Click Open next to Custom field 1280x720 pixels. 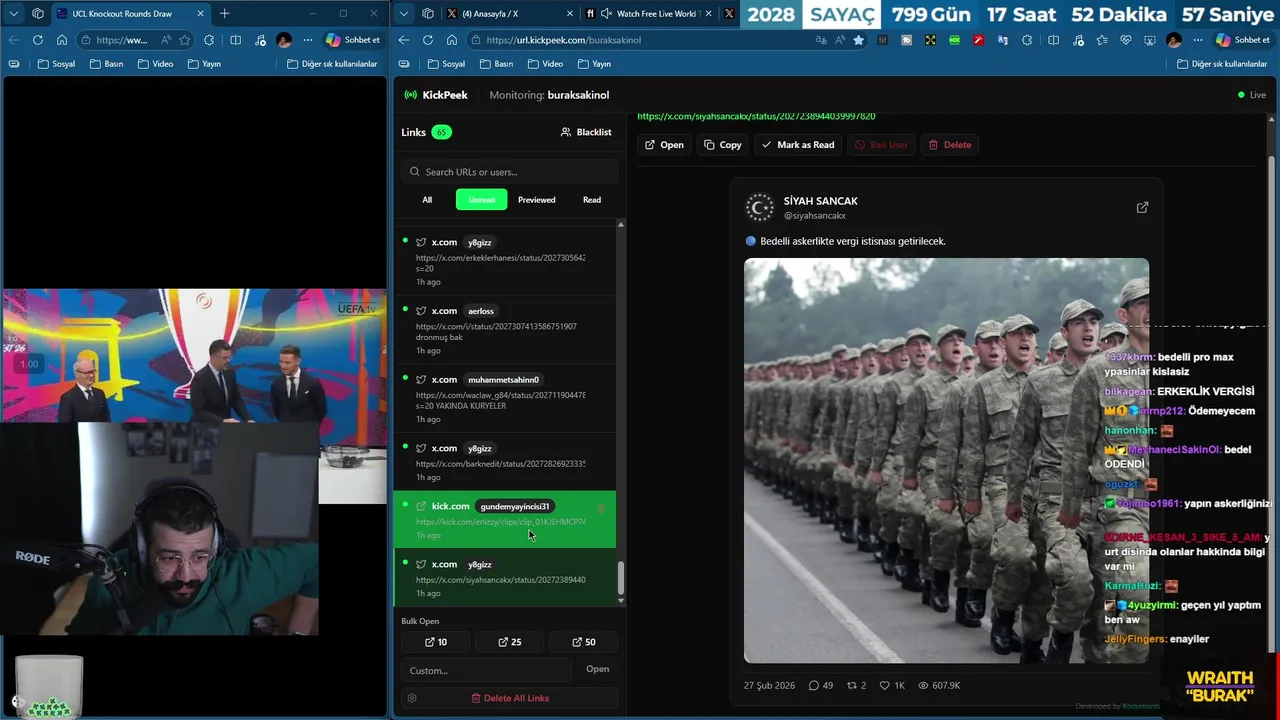tap(597, 669)
